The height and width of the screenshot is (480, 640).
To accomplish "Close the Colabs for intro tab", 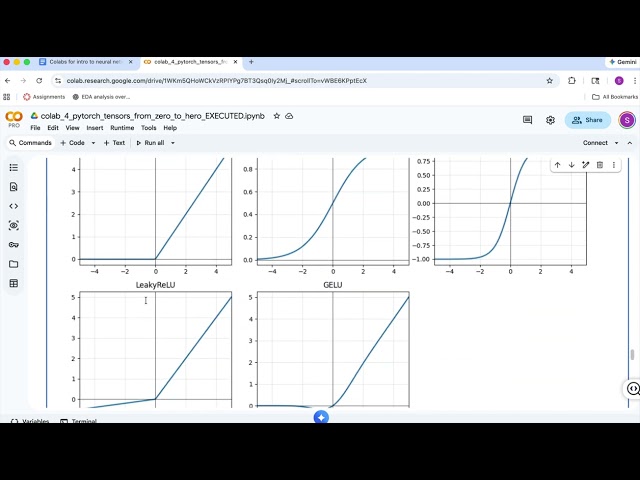I will 131,62.
